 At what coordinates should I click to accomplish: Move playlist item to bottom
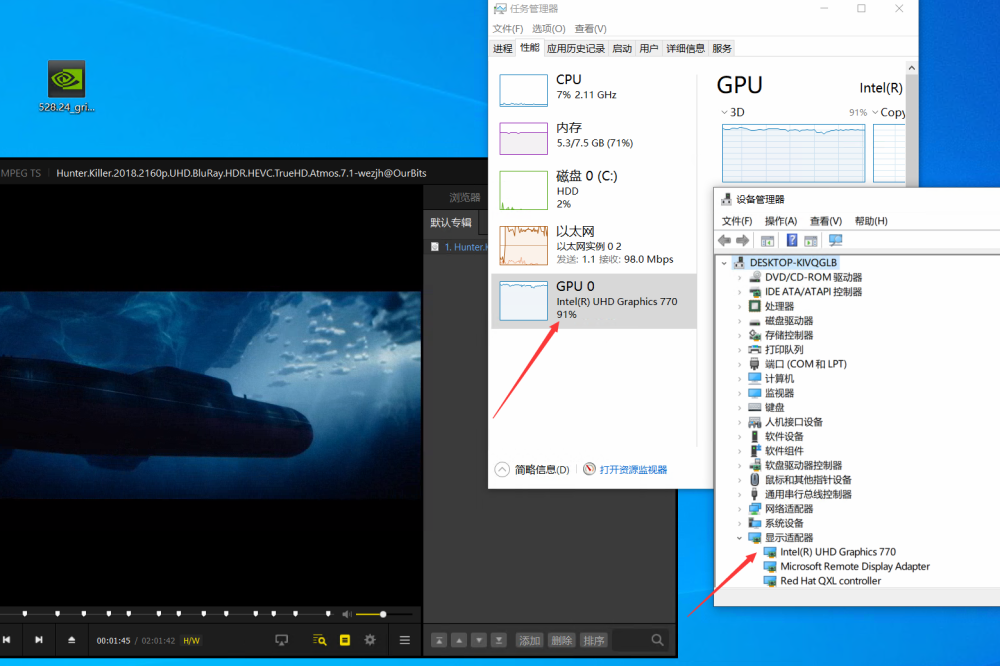499,640
